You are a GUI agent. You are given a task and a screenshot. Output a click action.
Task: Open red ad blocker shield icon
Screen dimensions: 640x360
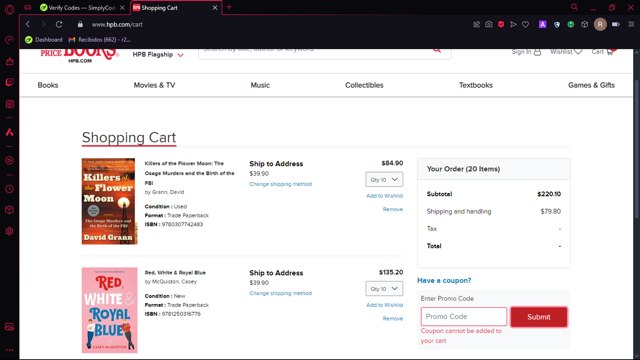[x=501, y=24]
